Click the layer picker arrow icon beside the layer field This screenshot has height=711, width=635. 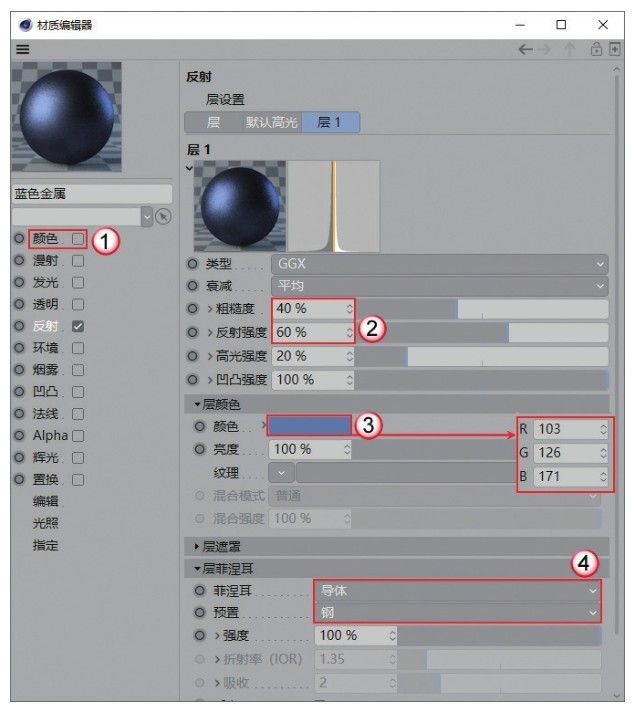click(163, 217)
